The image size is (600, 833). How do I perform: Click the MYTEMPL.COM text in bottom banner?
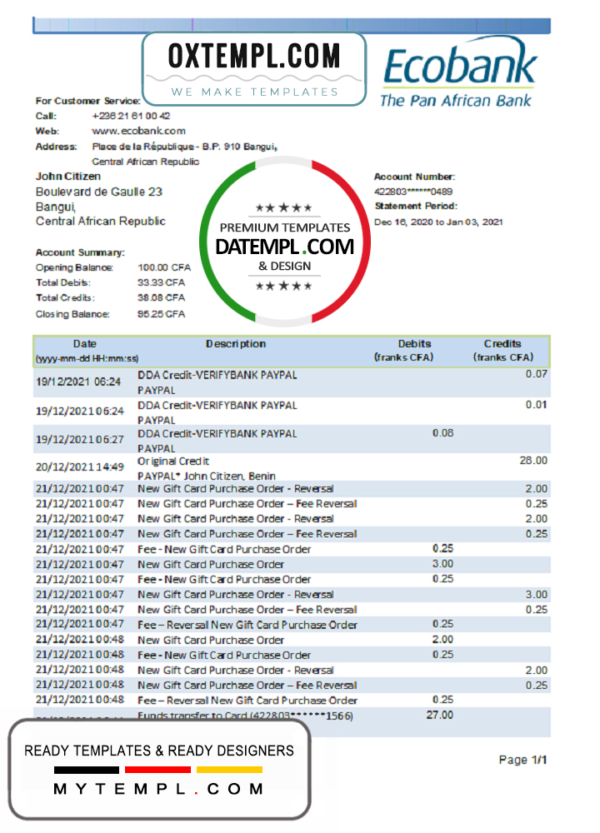coord(160,789)
